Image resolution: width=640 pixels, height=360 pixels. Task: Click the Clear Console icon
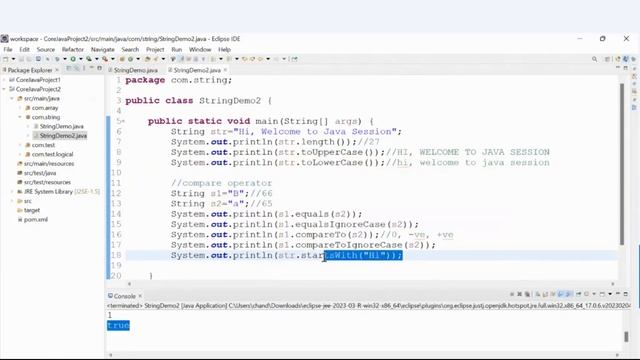click(538, 294)
